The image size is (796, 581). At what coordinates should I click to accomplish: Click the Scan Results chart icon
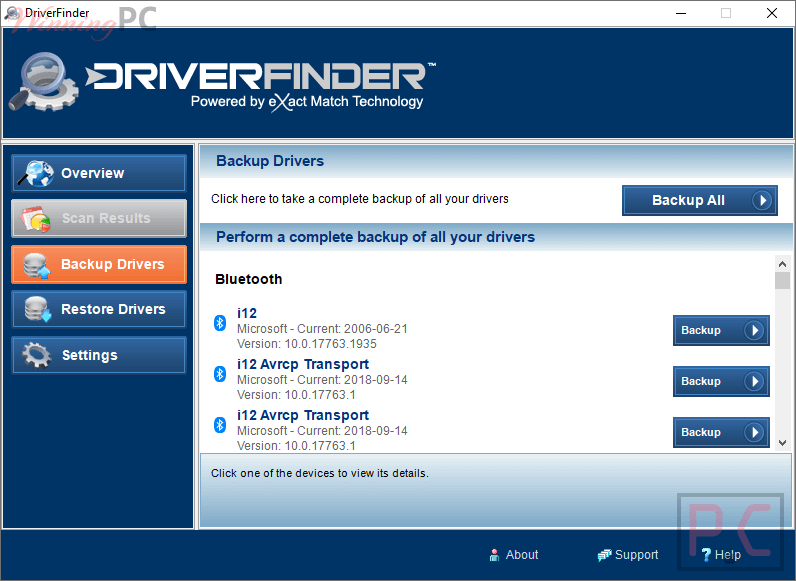(x=36, y=219)
